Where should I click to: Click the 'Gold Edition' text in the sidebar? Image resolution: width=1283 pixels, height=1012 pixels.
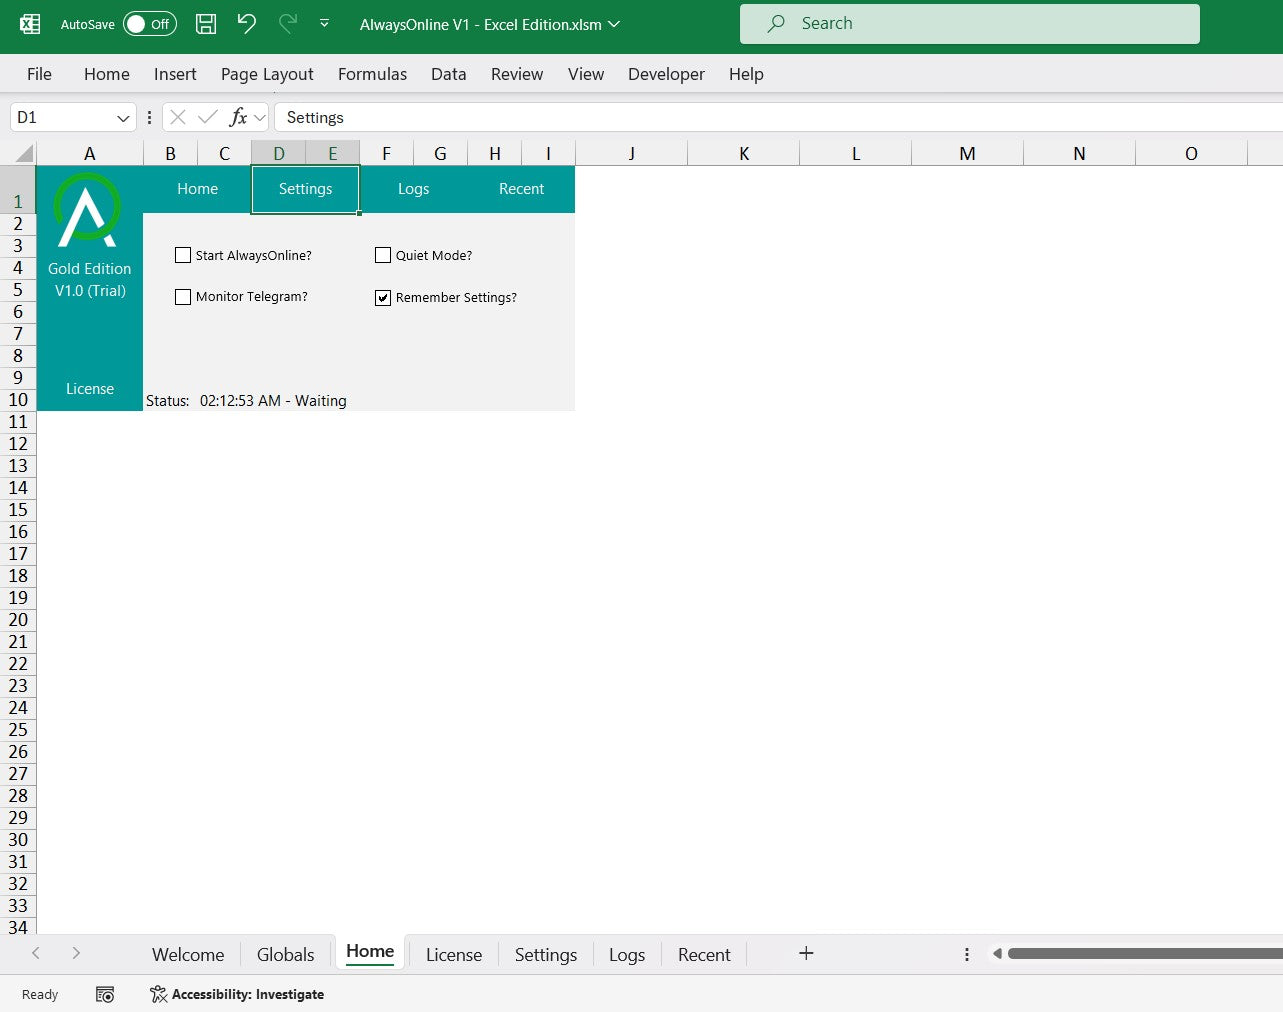coord(90,269)
